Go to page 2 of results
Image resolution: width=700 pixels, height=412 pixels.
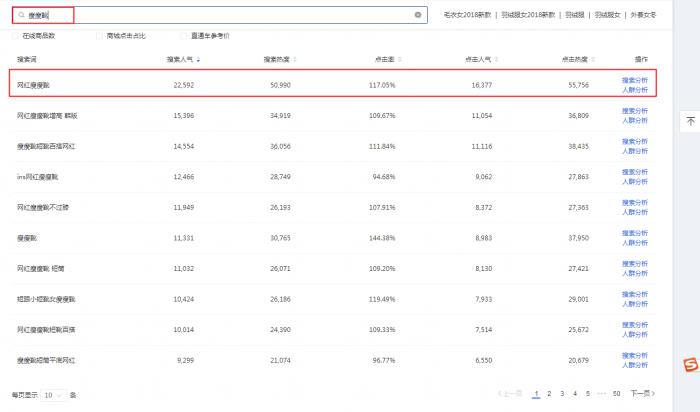[549, 394]
